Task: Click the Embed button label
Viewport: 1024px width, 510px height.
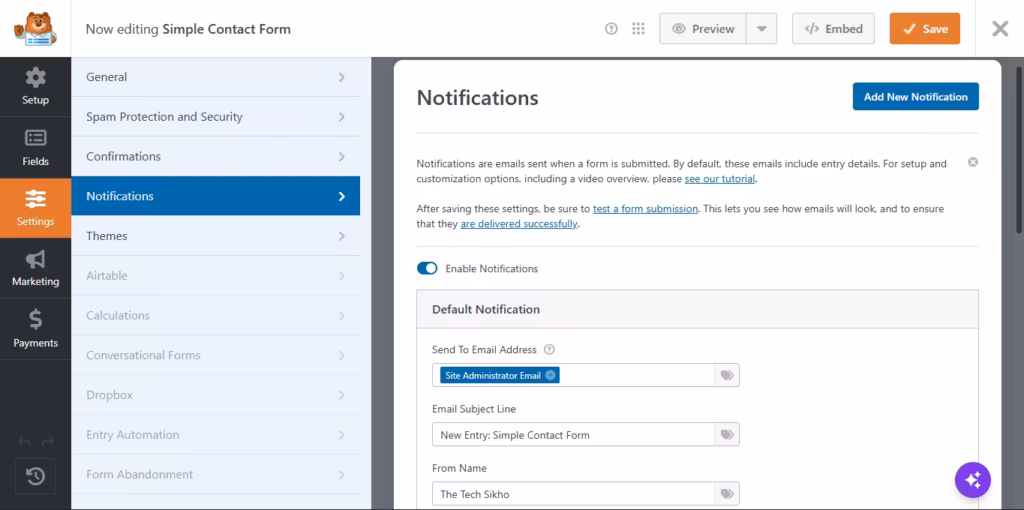Action: (x=844, y=29)
